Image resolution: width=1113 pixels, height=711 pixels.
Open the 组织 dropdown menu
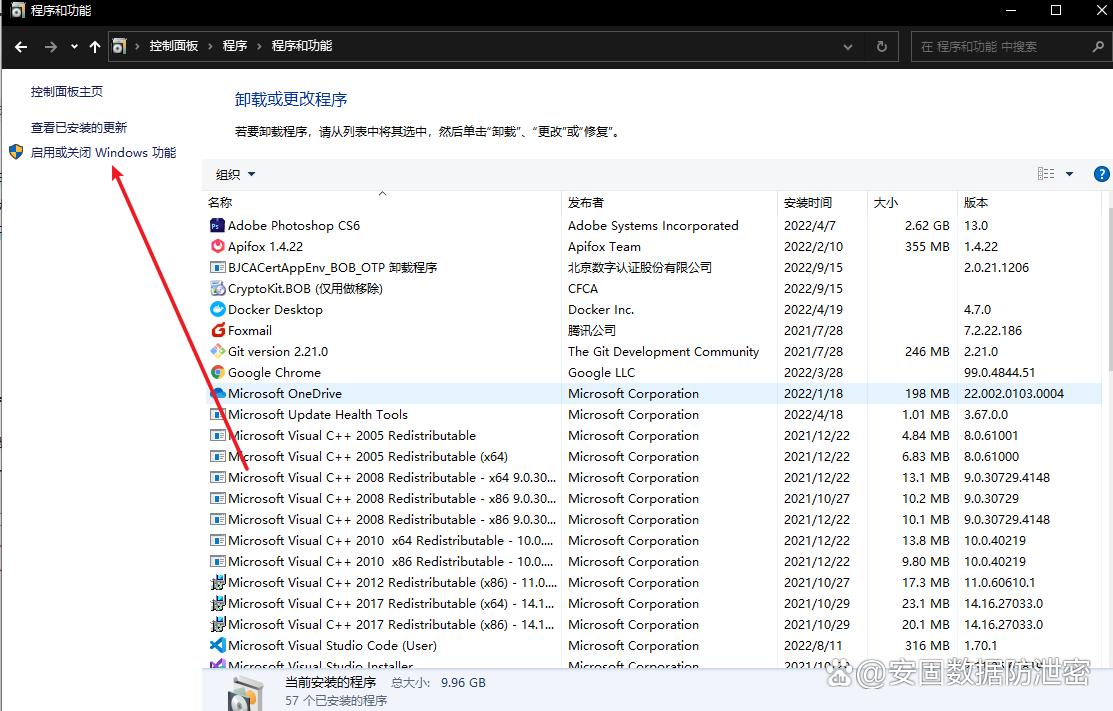click(x=236, y=174)
